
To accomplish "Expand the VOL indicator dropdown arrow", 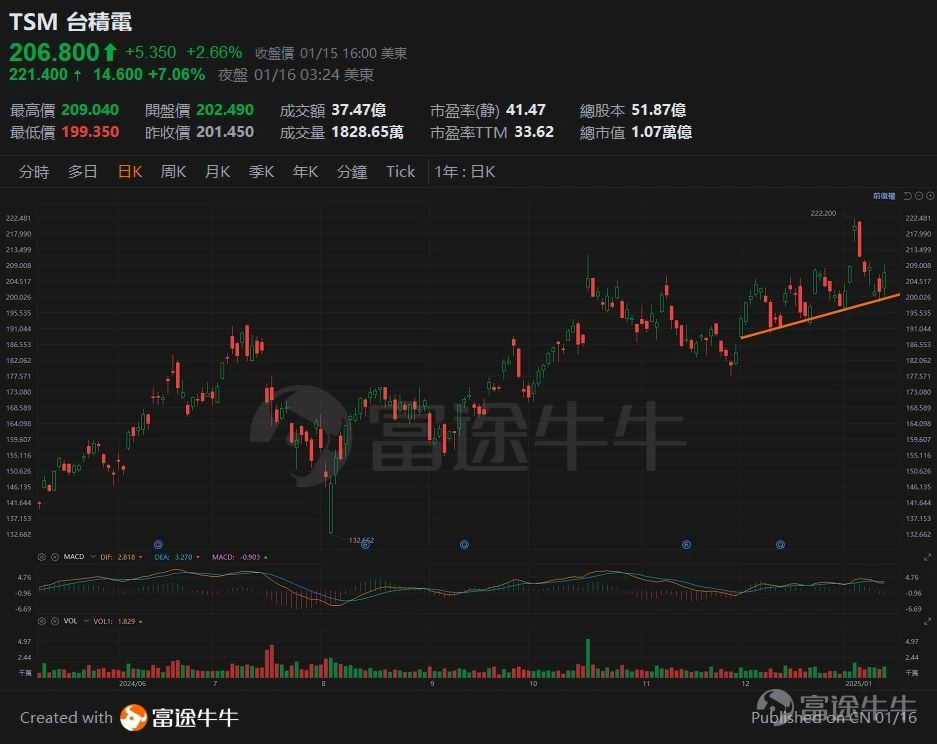I will tap(86, 621).
